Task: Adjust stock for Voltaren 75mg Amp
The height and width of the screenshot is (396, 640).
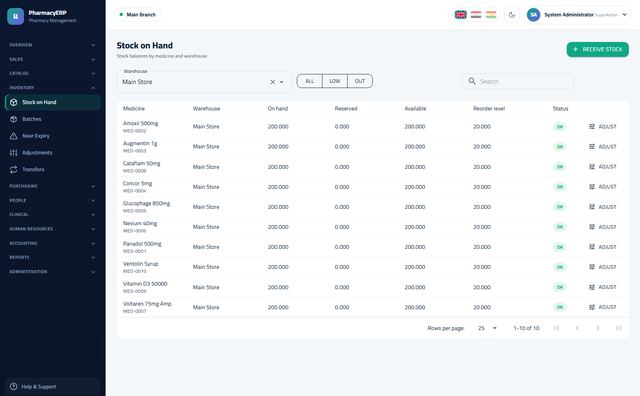Action: coord(602,307)
